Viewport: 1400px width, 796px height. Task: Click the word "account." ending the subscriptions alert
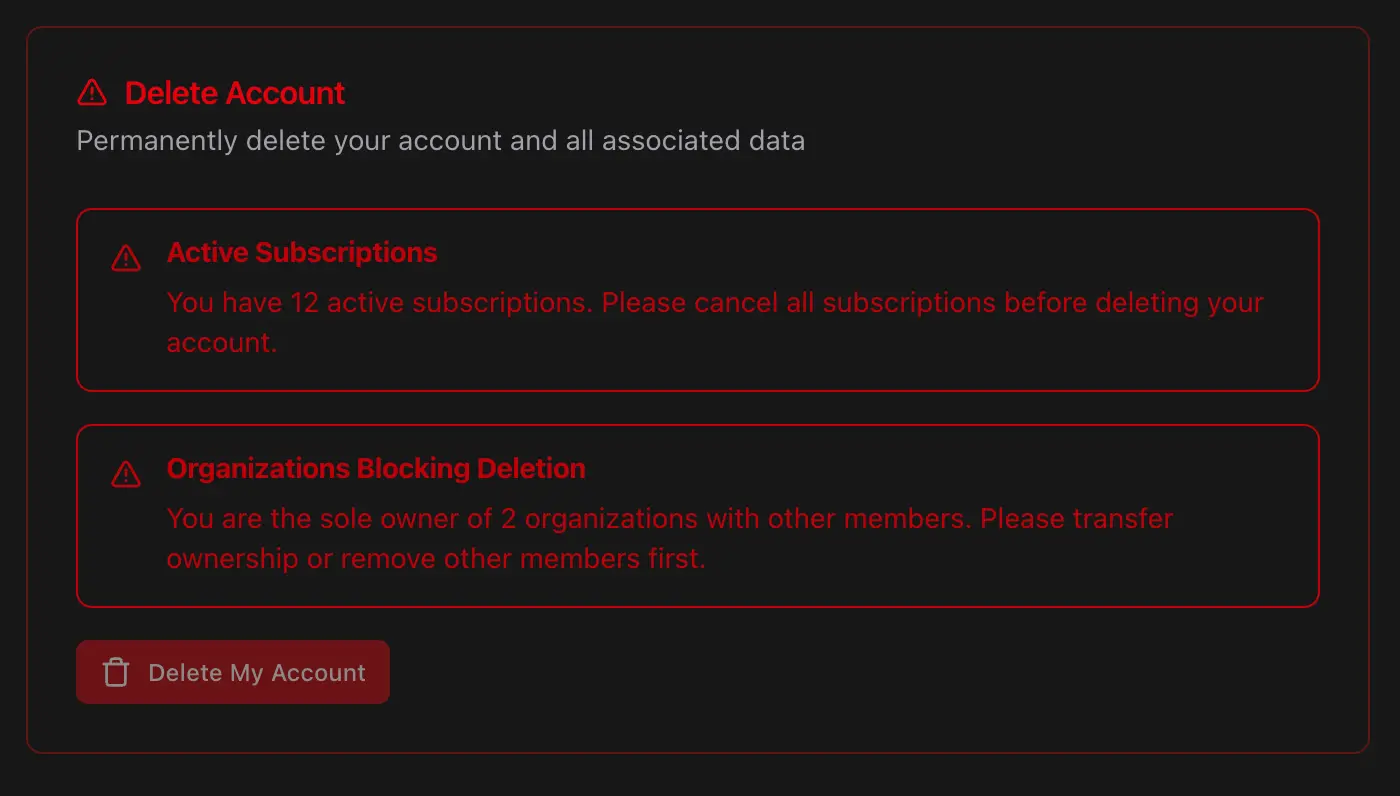pyautogui.click(x=221, y=343)
